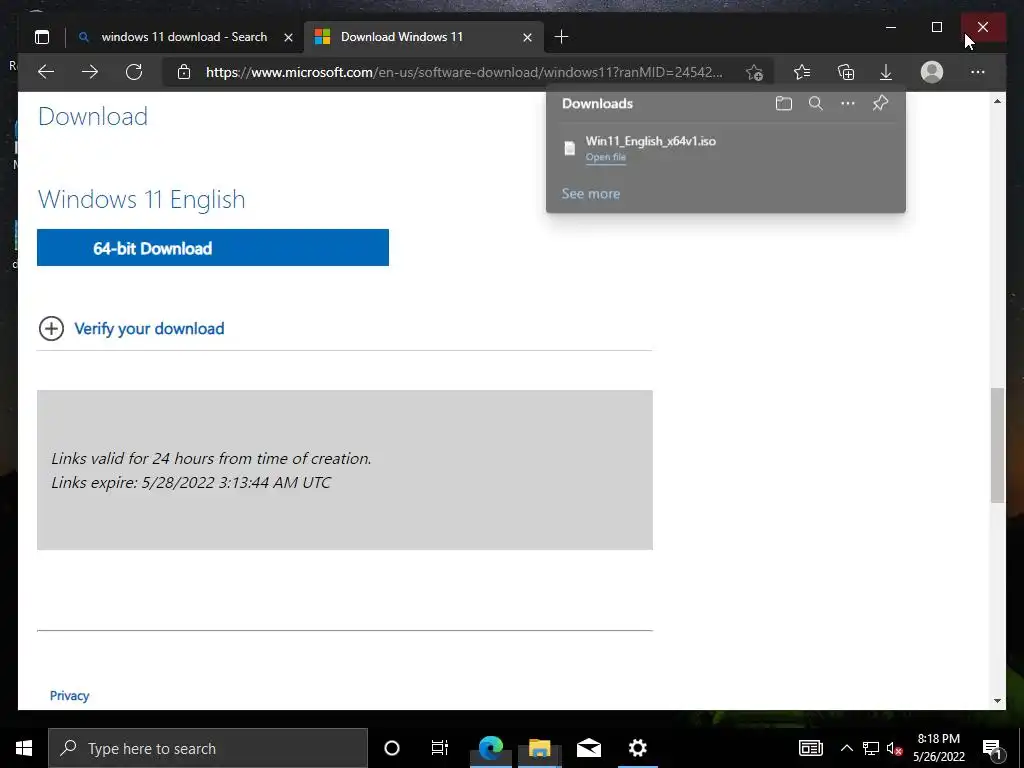Open the clock and calendar flyout

(x=938, y=748)
